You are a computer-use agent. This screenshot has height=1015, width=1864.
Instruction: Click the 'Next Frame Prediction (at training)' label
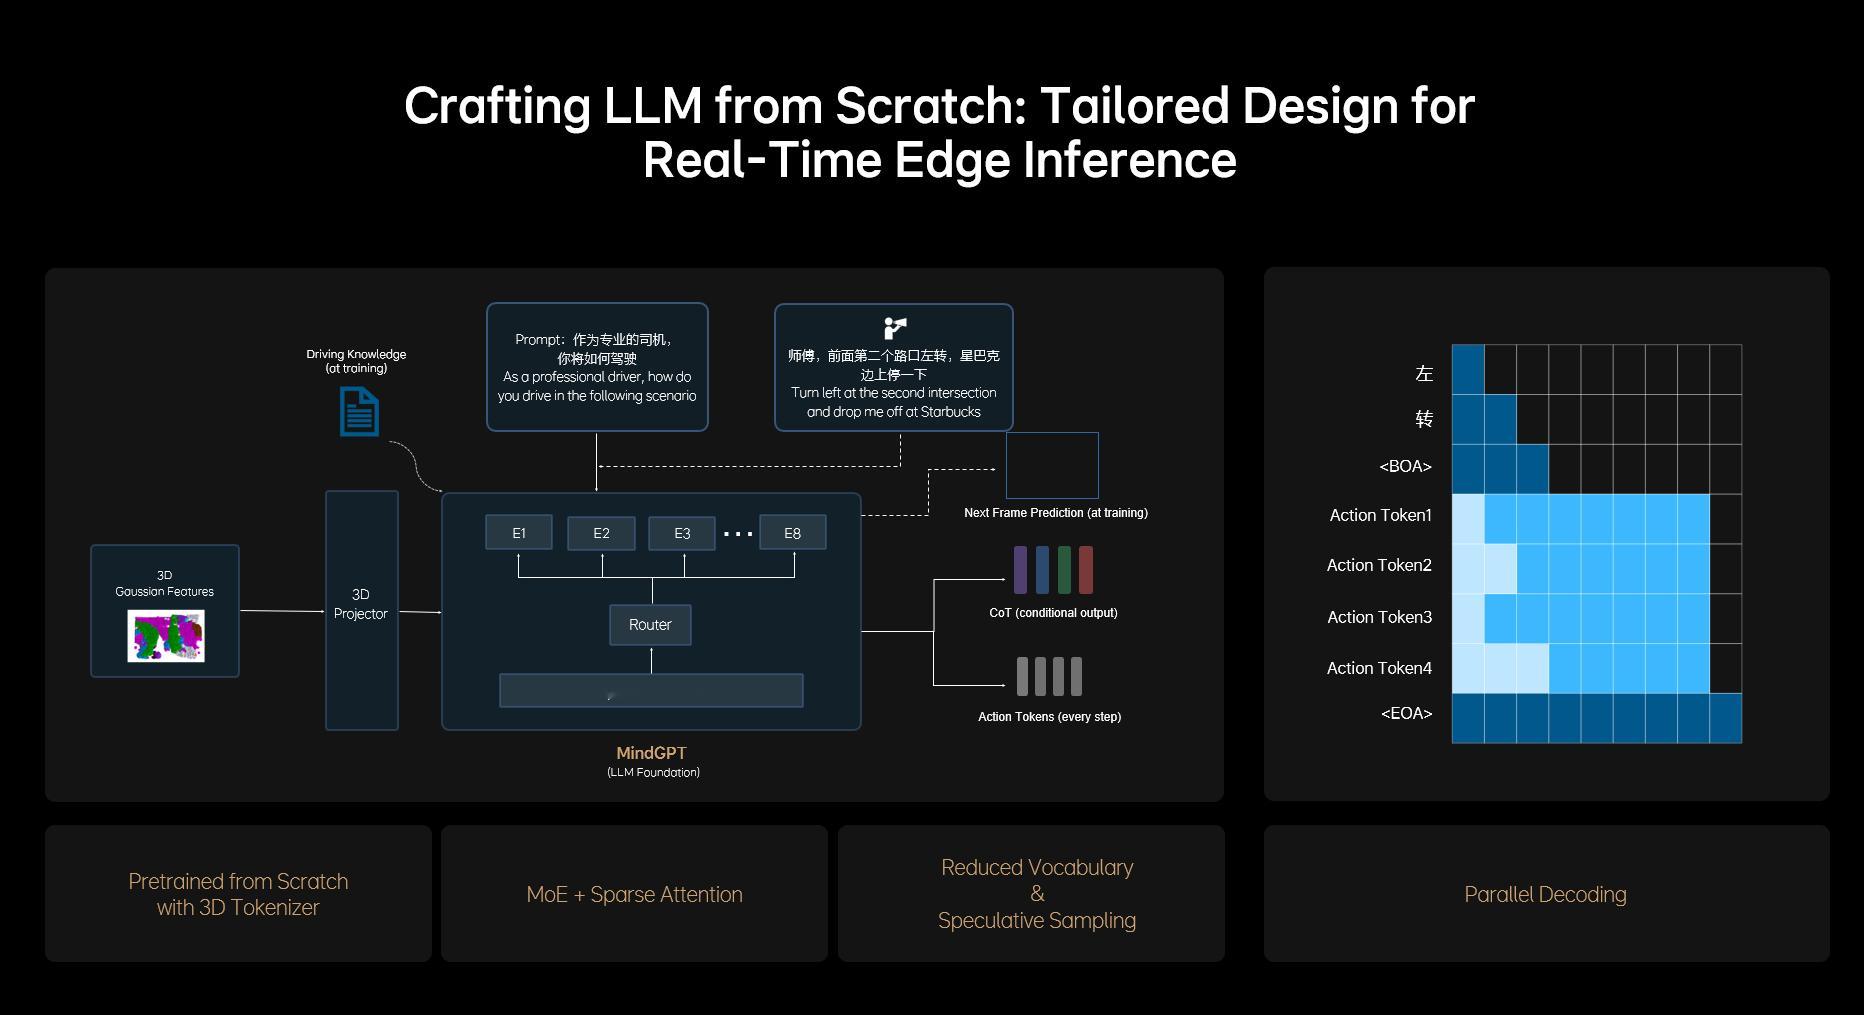coord(1056,513)
